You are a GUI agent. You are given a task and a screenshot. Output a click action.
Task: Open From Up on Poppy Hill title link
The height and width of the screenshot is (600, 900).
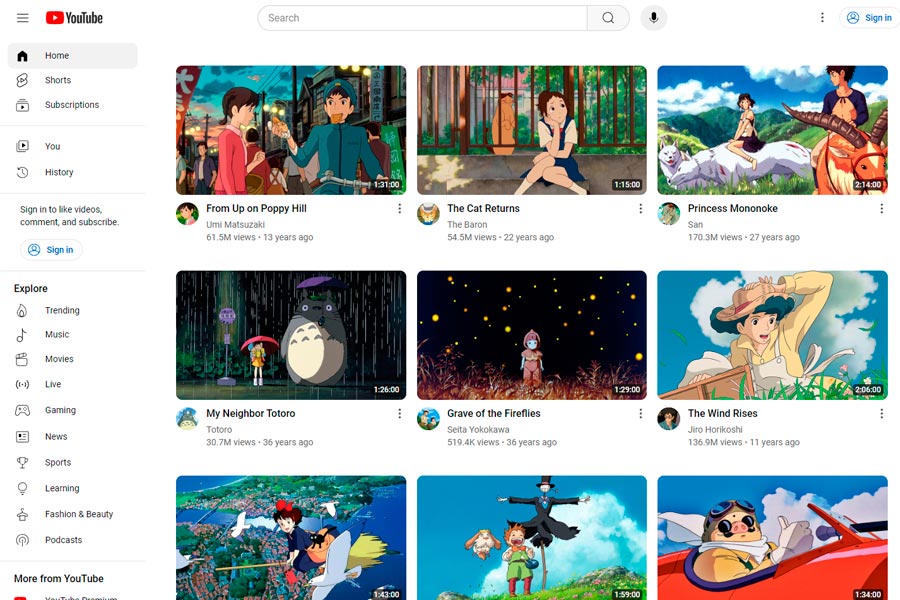point(256,208)
